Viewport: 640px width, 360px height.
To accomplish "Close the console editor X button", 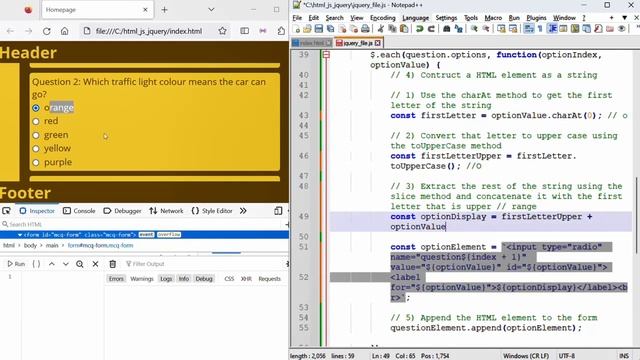I will point(95,264).
